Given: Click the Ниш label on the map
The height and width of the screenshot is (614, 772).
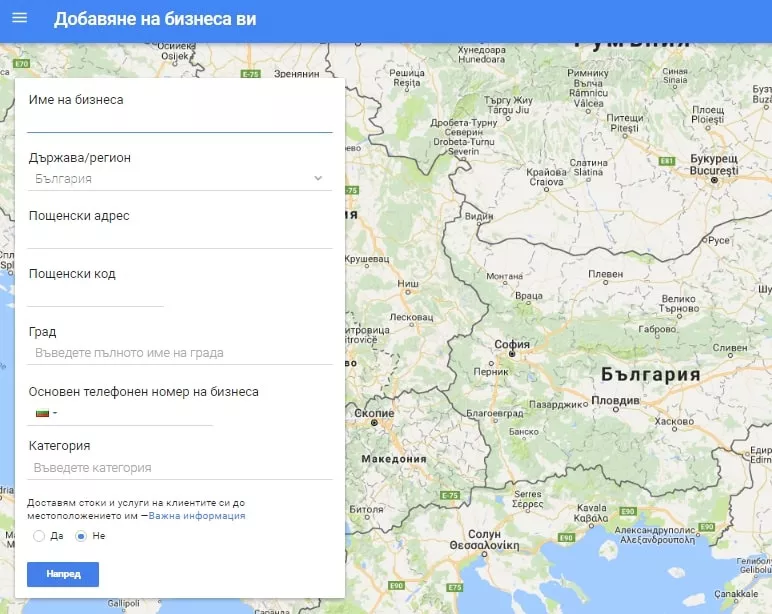Looking at the screenshot, I should pyautogui.click(x=408, y=283).
